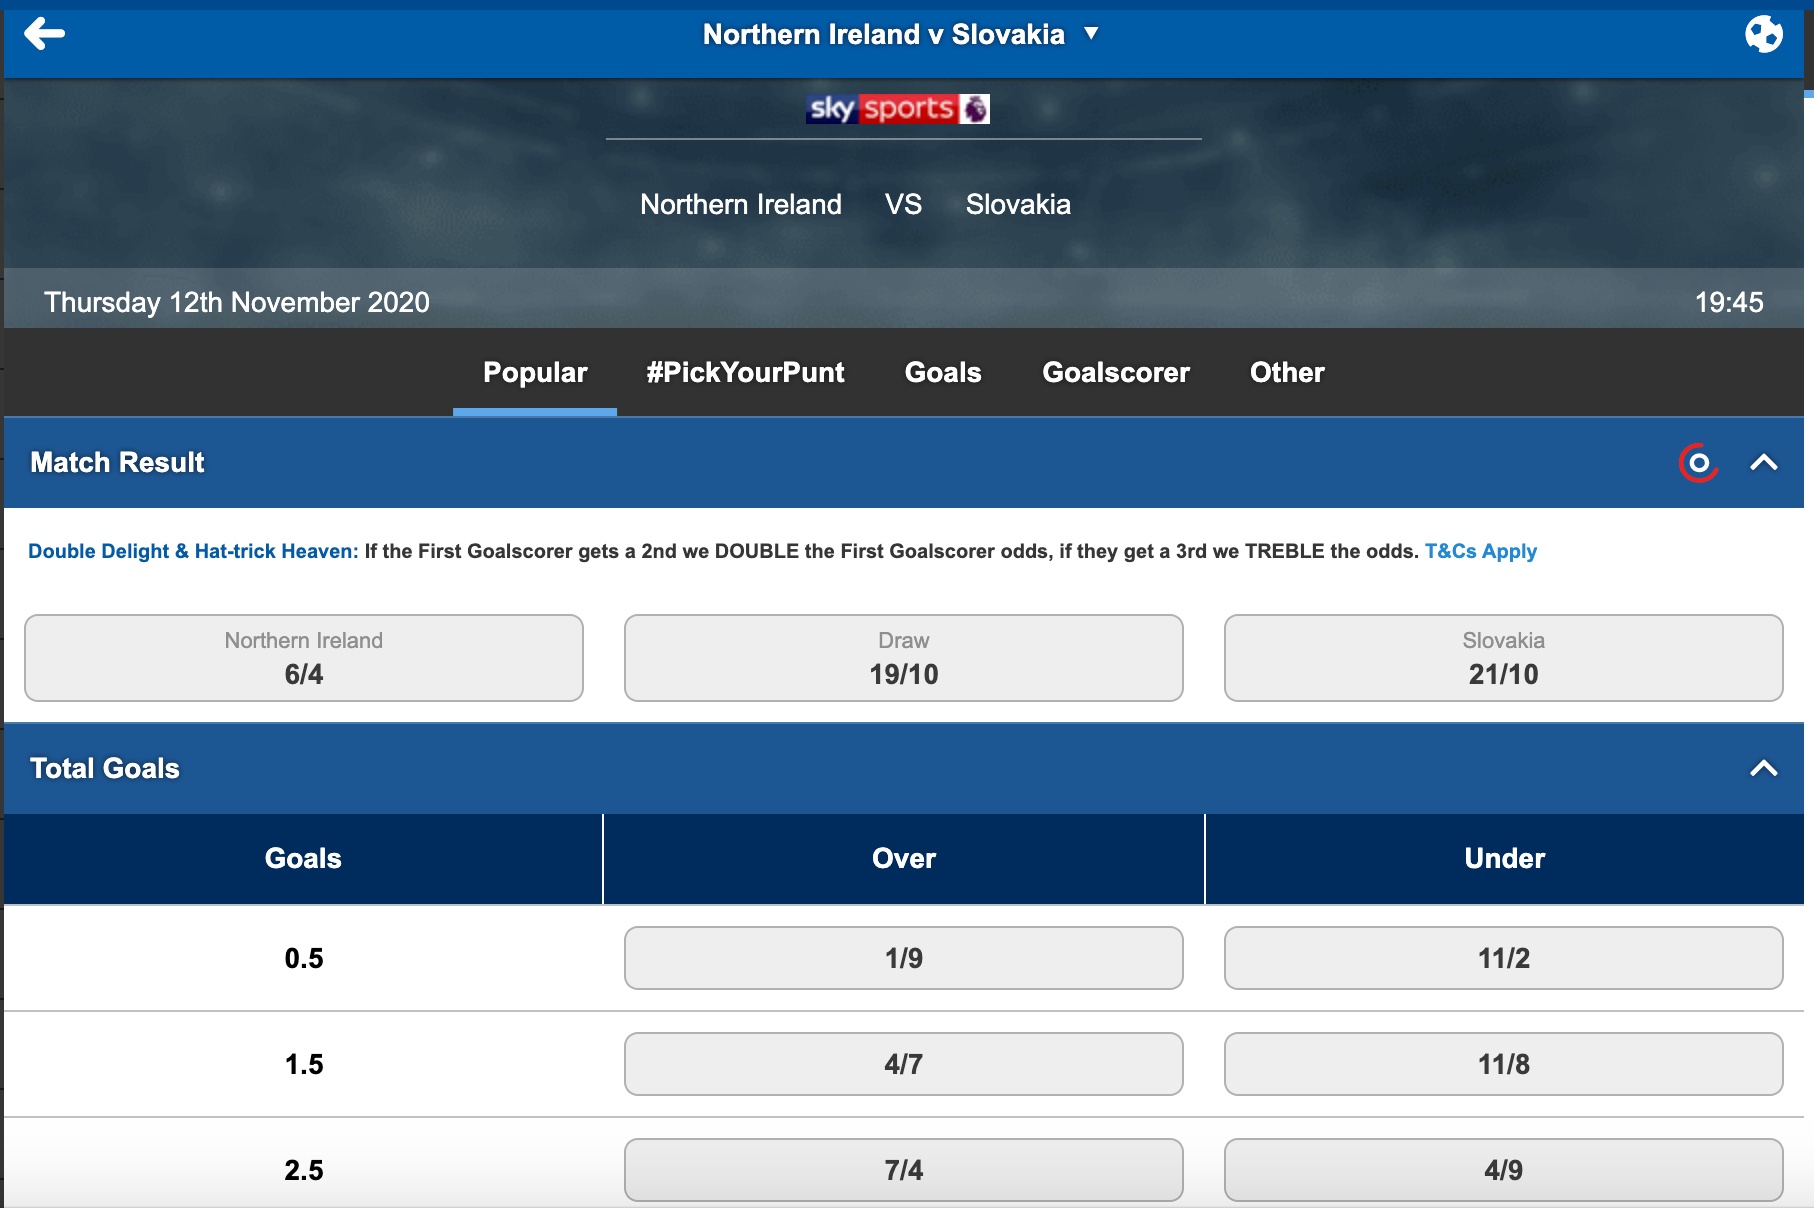Click the back arrow icon
This screenshot has width=1814, height=1208.
click(x=44, y=34)
